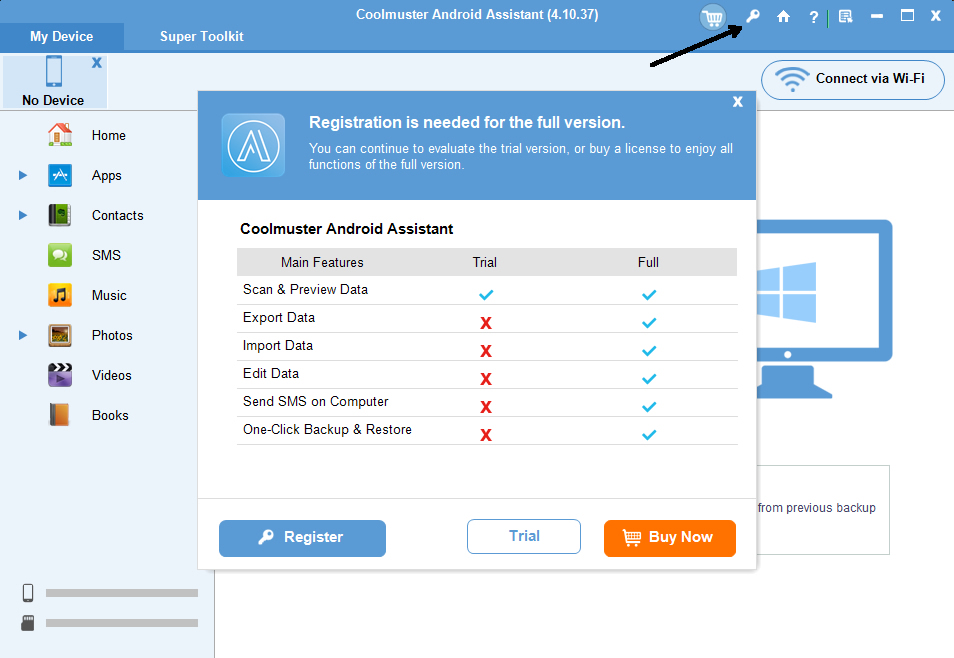Click the Full checkmark for Import Data
Viewport: 954px width, 658px height.
[x=649, y=351]
